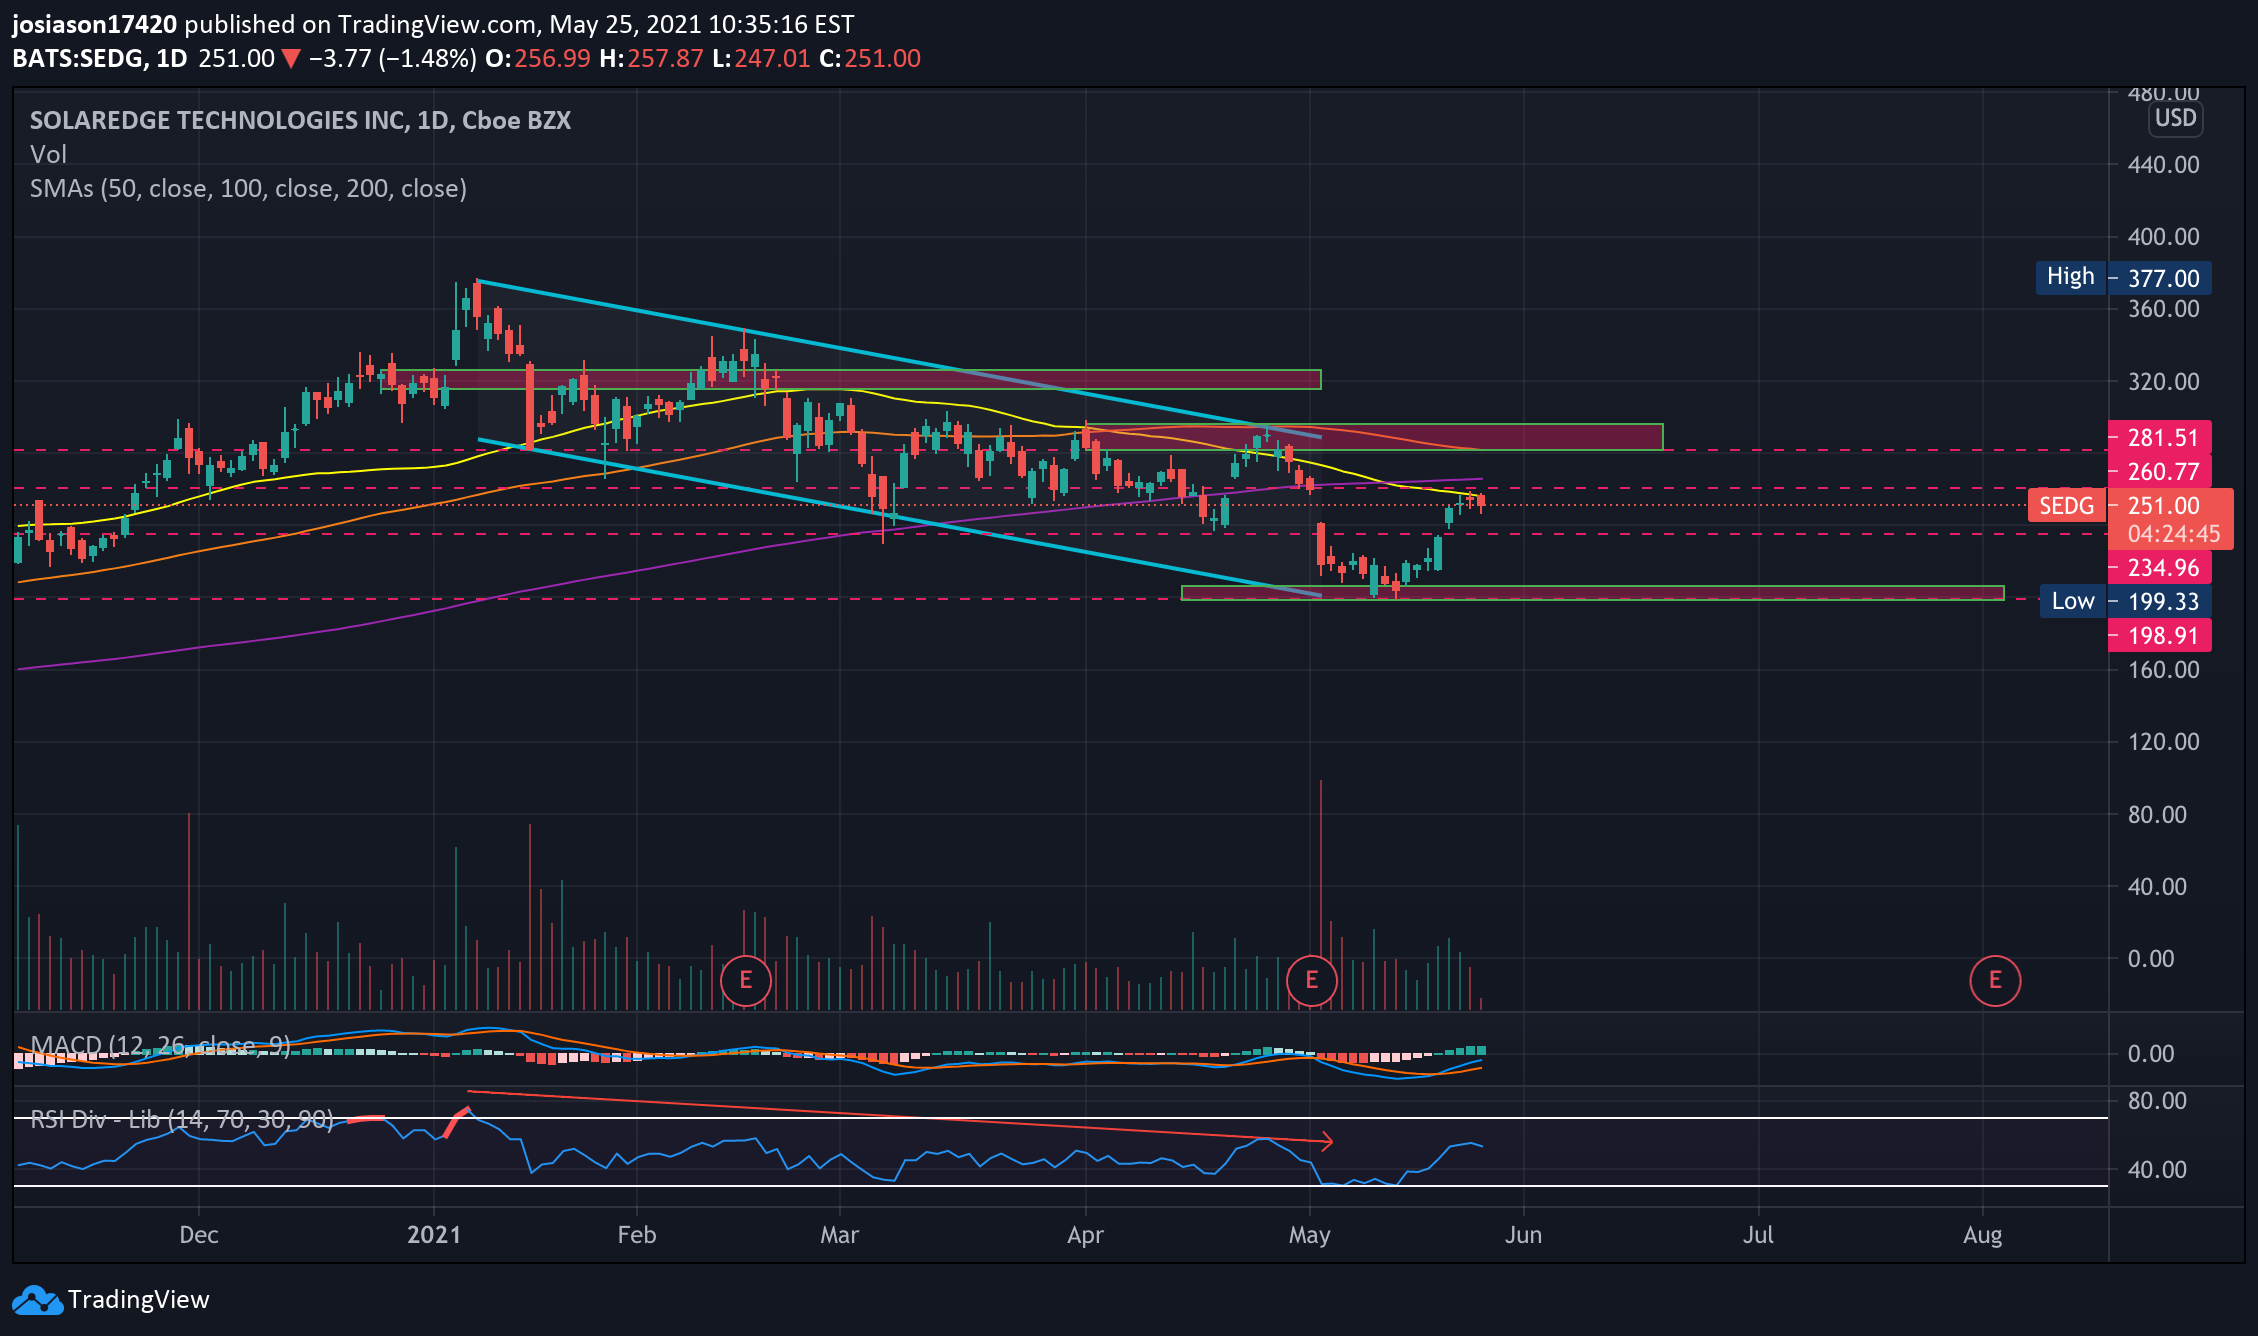The image size is (2258, 1336).
Task: Click the earnings marker at May
Action: click(x=1311, y=980)
